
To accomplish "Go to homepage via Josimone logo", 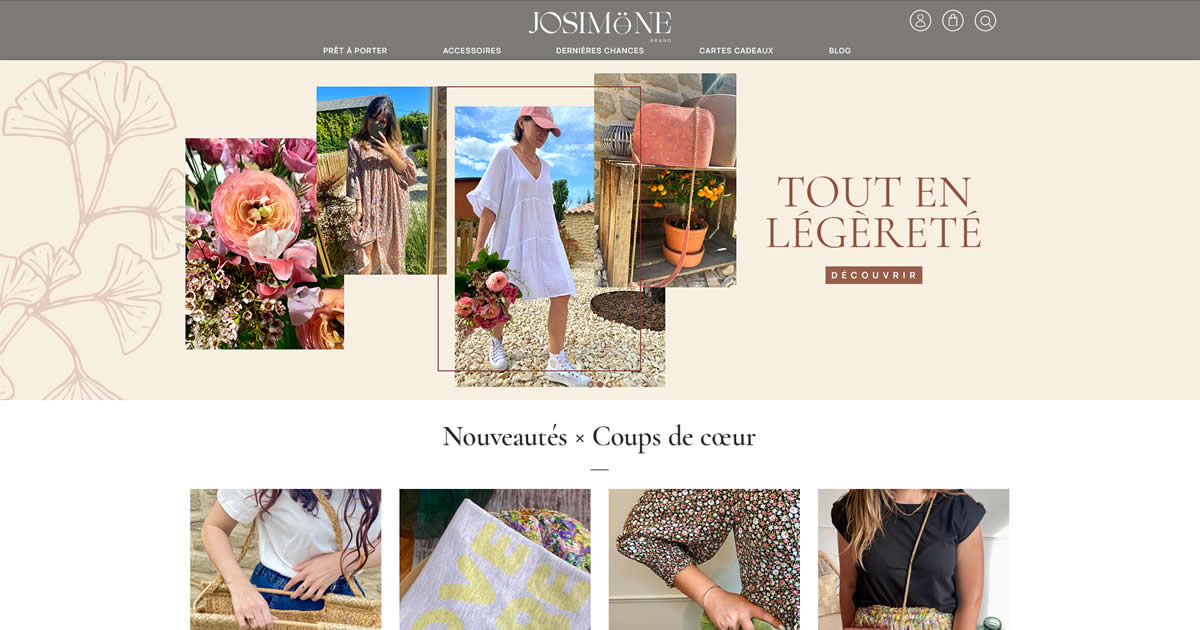I will 600,25.
